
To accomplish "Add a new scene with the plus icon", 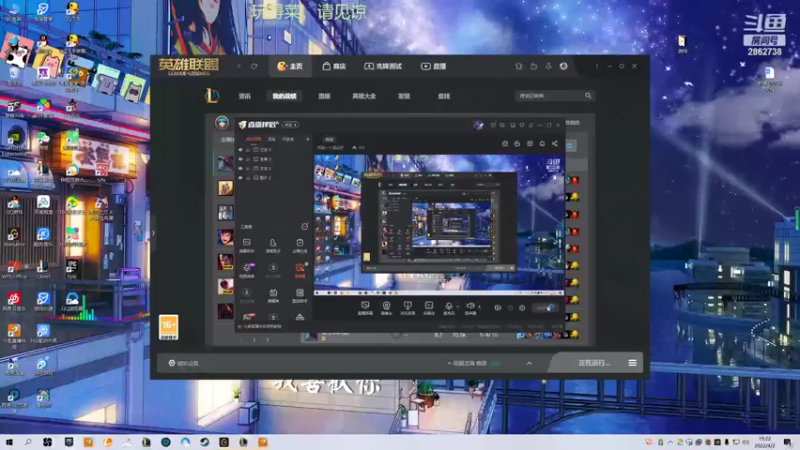I will click(307, 139).
